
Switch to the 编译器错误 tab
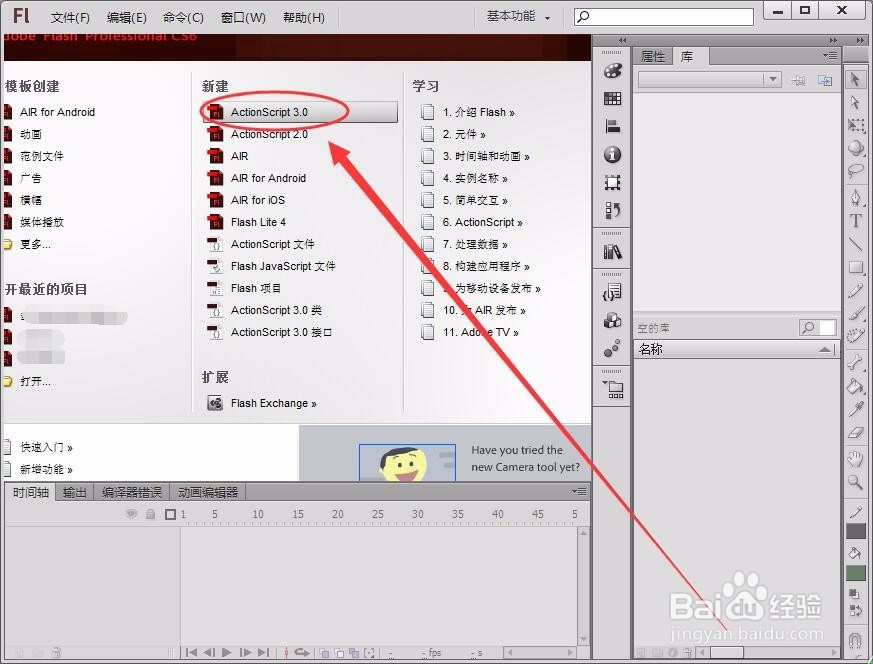pyautogui.click(x=132, y=493)
